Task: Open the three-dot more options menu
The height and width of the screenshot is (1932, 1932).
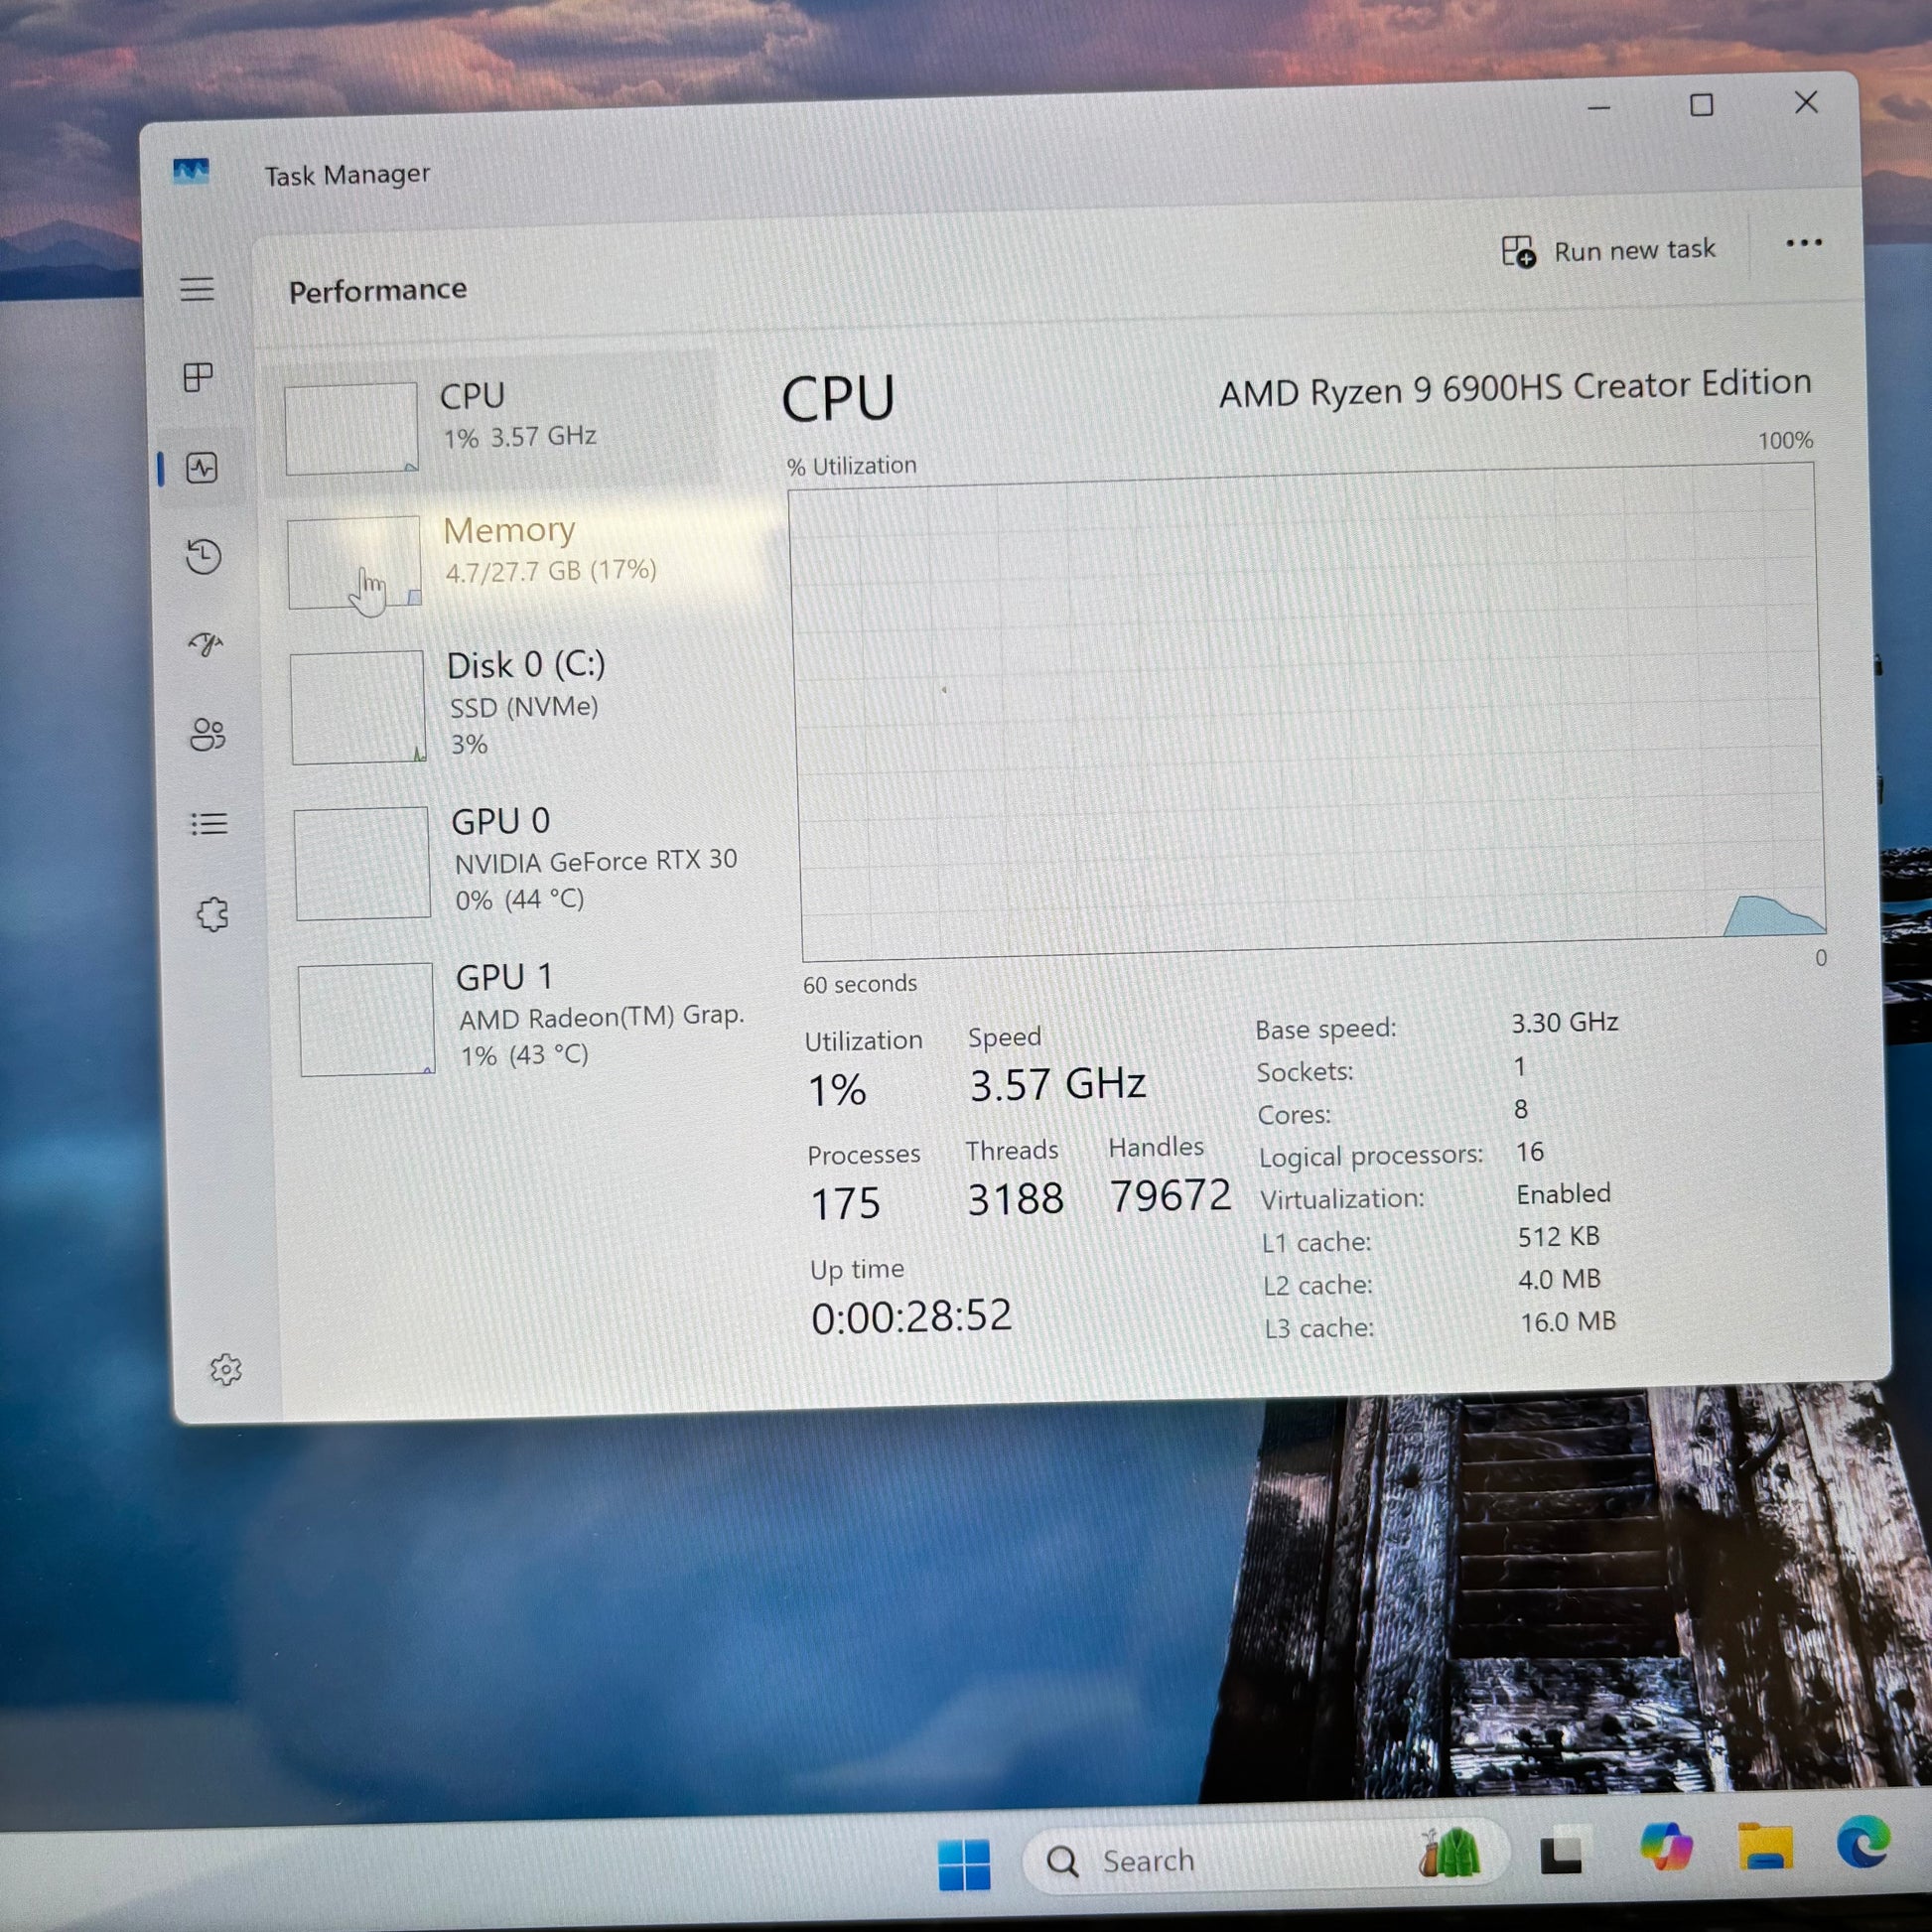Action: [x=1803, y=243]
